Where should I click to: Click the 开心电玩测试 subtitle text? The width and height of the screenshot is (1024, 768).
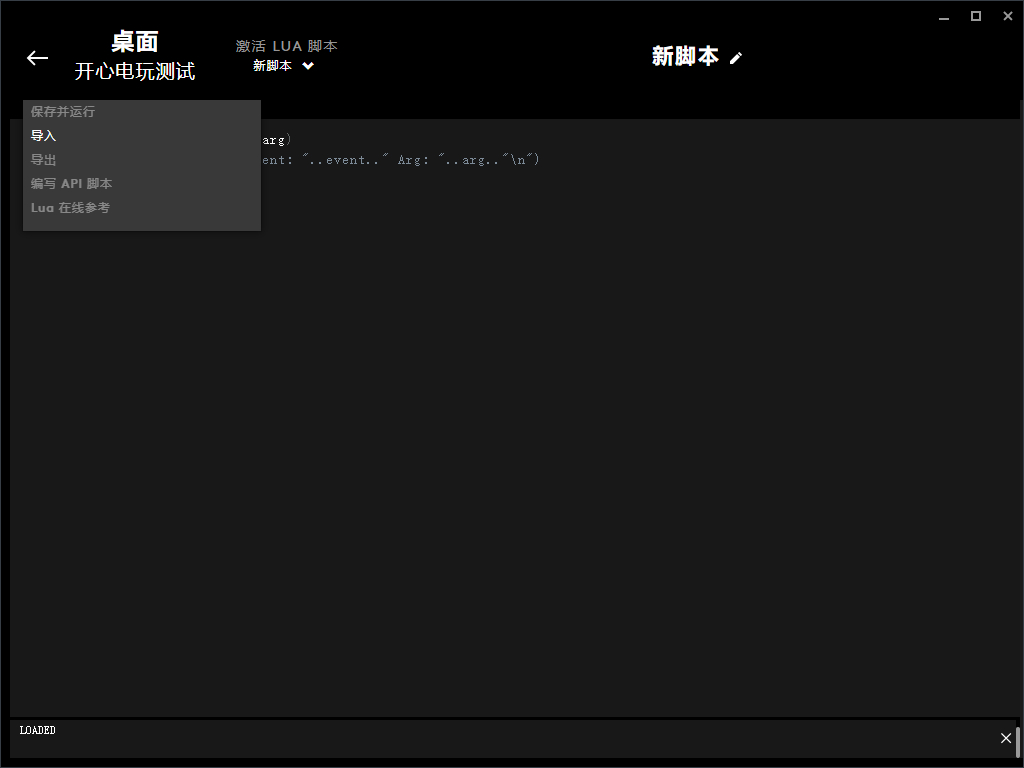point(135,72)
